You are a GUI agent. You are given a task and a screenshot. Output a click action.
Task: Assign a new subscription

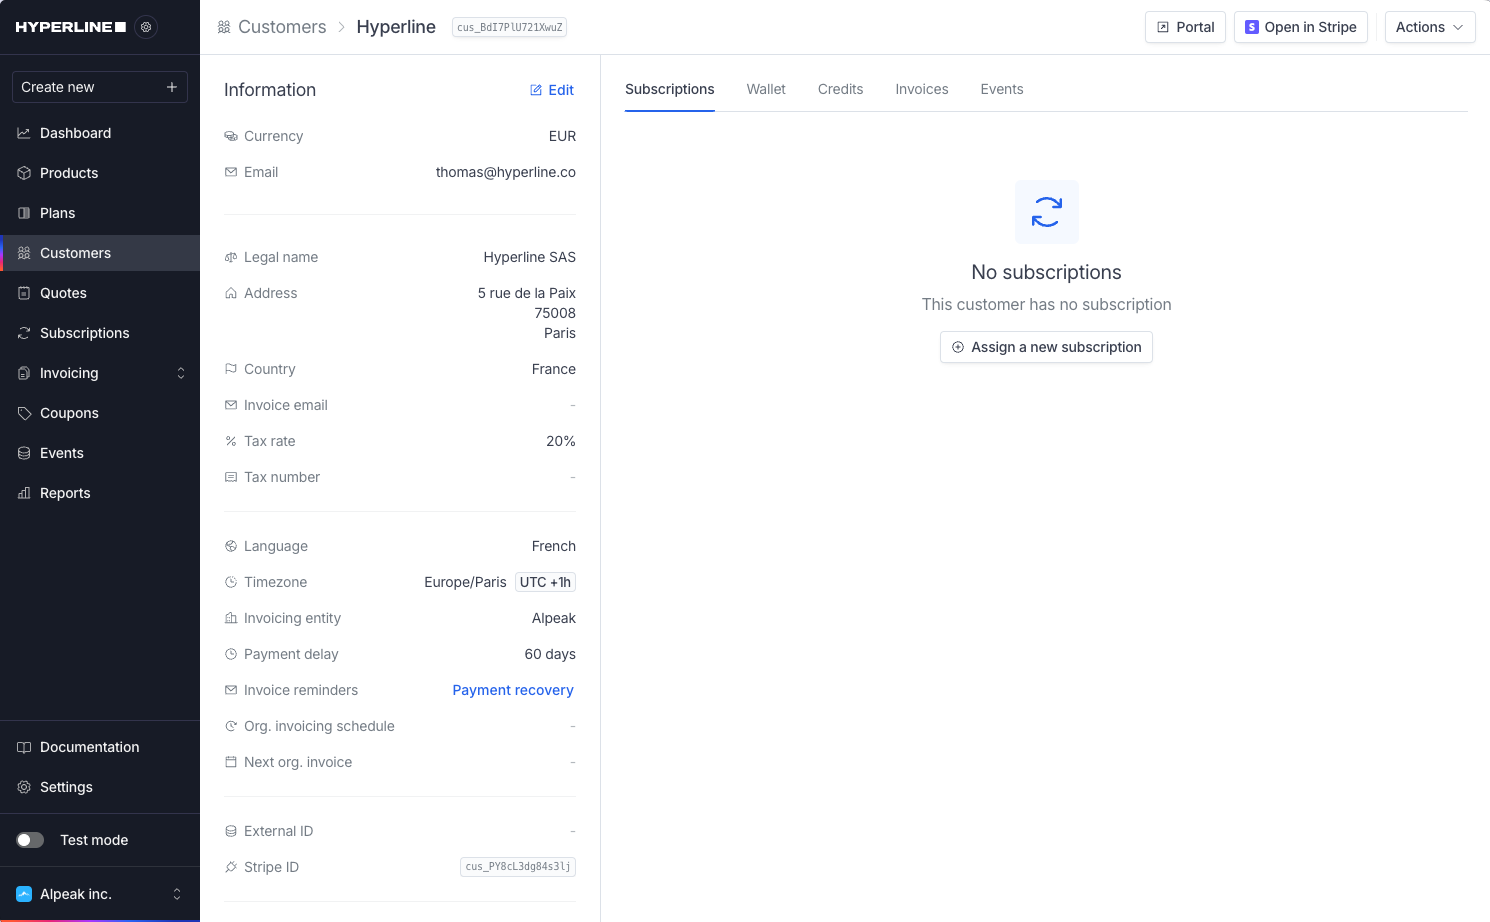(1046, 347)
